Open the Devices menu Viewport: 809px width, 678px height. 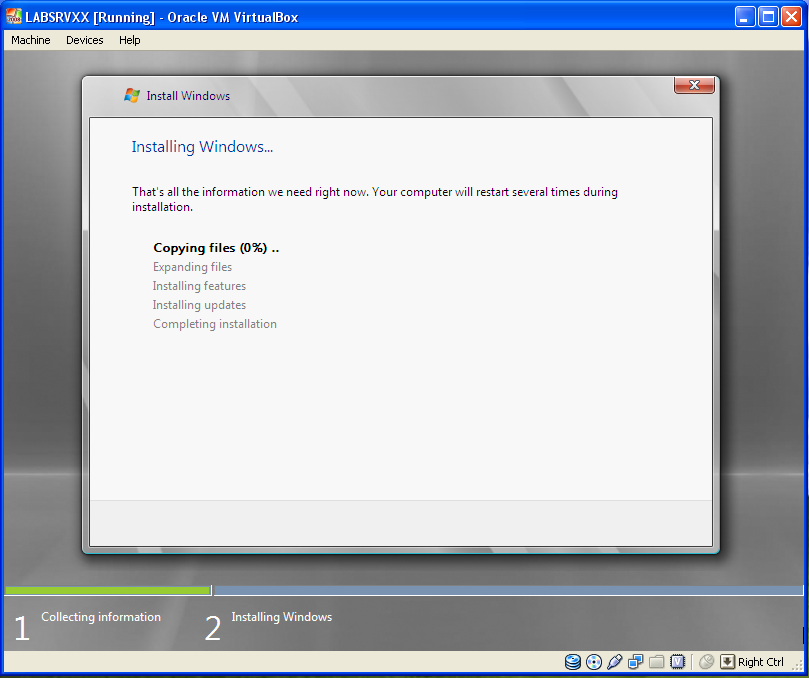point(85,40)
